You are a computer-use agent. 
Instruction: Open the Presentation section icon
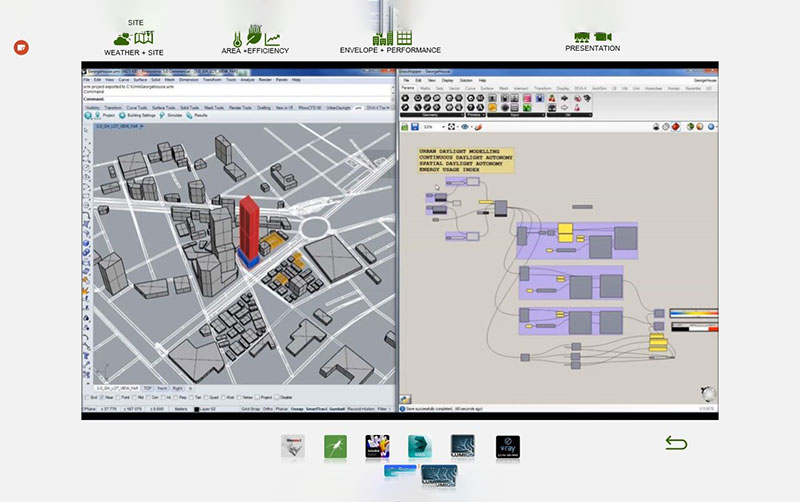click(x=592, y=36)
